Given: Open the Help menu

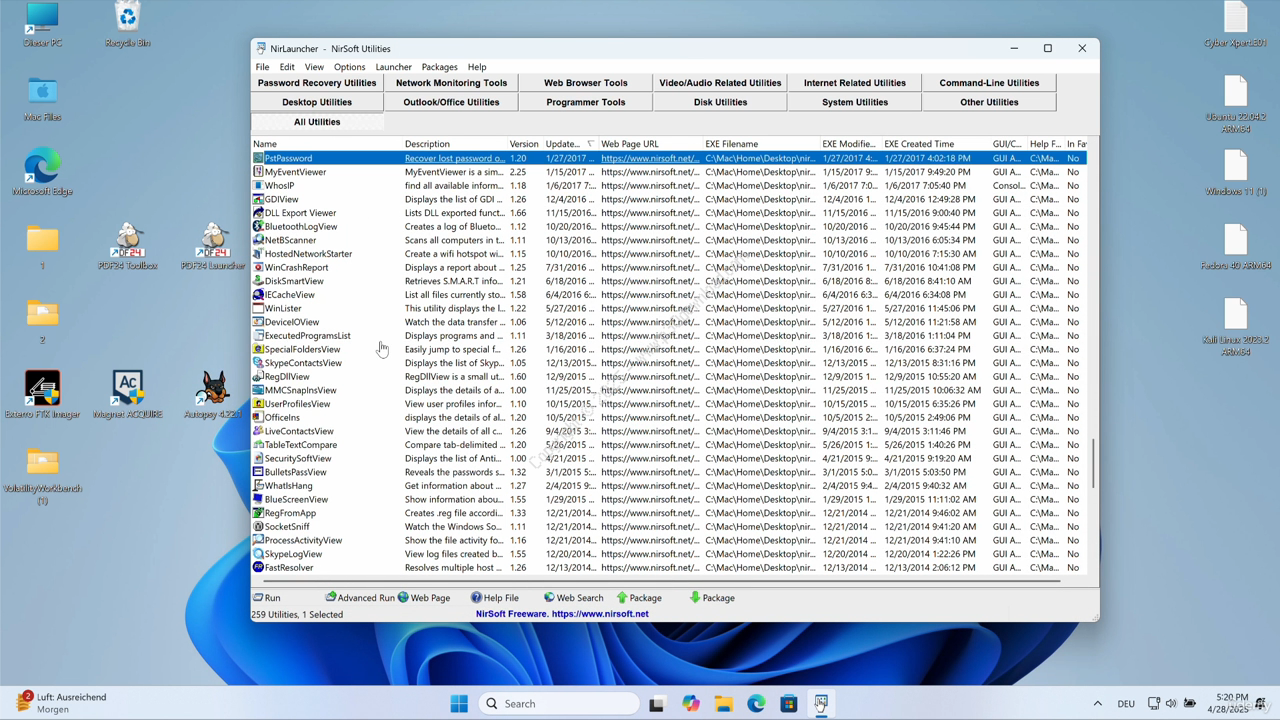Looking at the screenshot, I should click(x=477, y=67).
